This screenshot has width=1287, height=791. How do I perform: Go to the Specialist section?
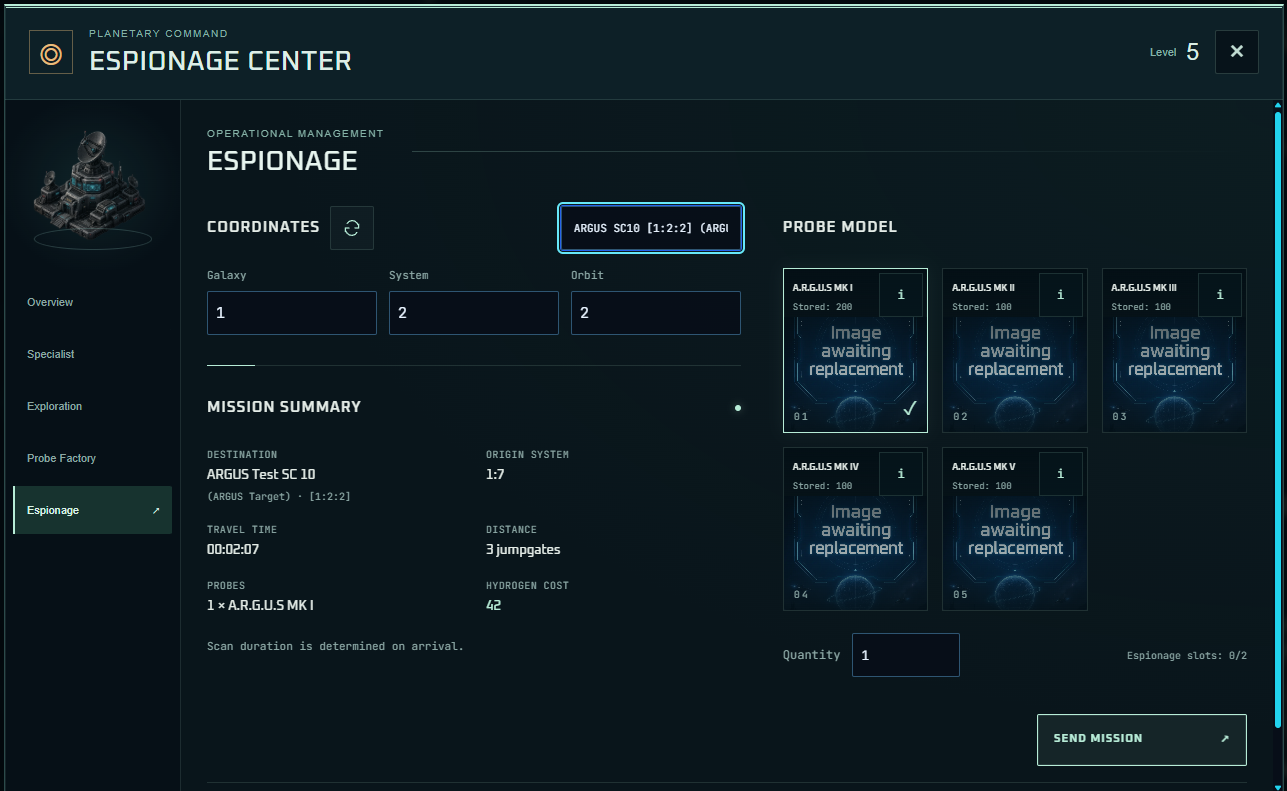[92, 354]
